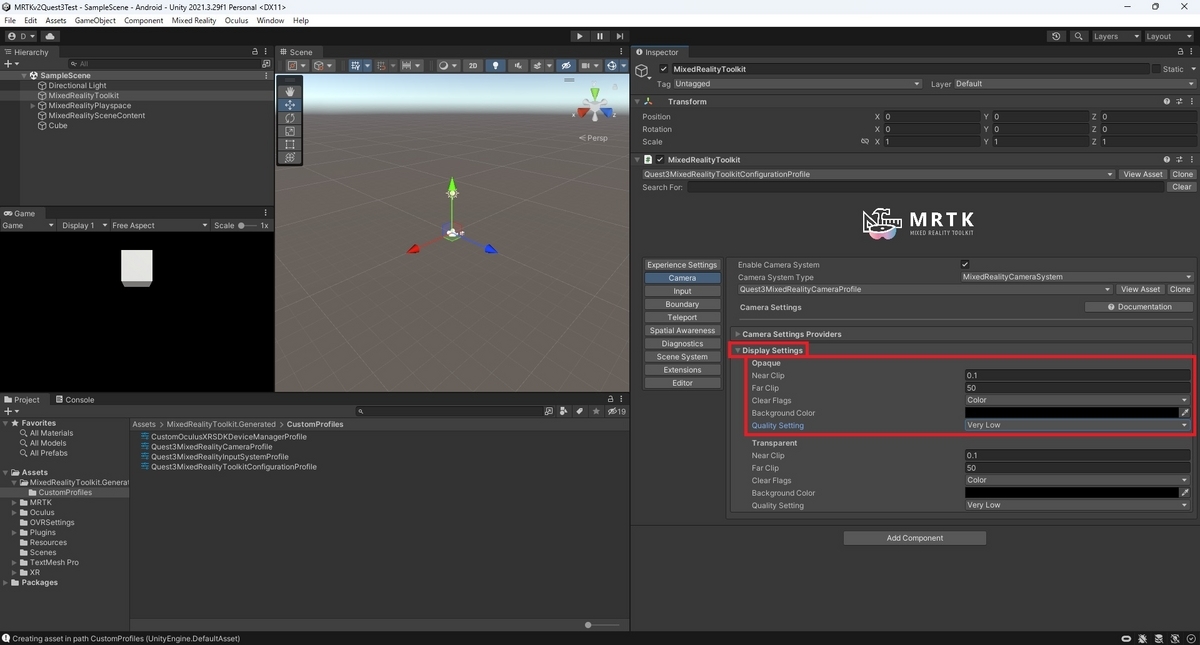This screenshot has width=1200, height=645.
Task: Click Search by Type icon in Project panel
Action: pyautogui.click(x=562, y=411)
